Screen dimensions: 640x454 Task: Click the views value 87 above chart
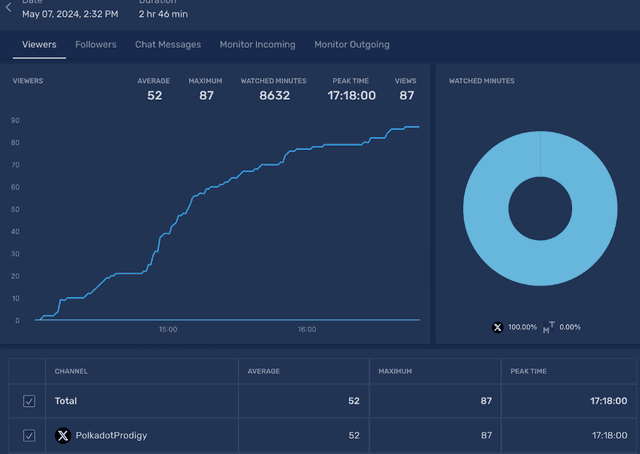tap(407, 96)
